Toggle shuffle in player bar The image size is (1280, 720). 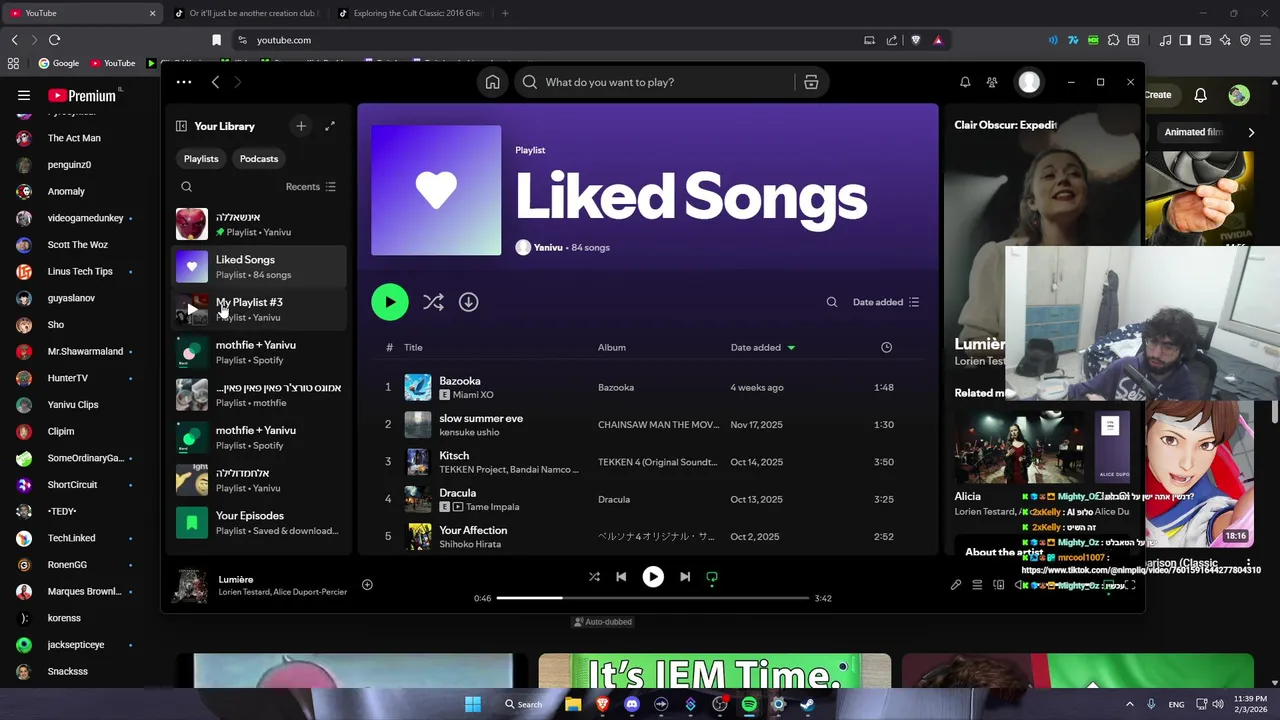tap(594, 577)
